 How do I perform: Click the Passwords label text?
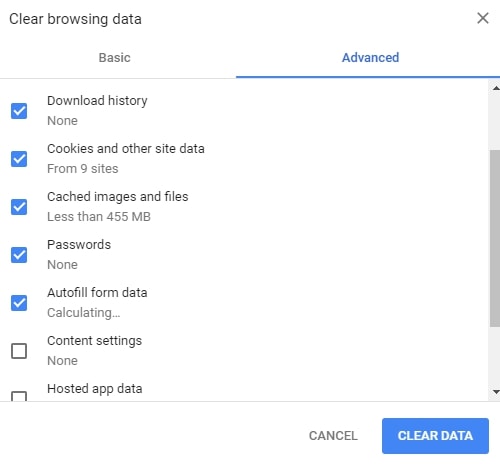tap(79, 244)
